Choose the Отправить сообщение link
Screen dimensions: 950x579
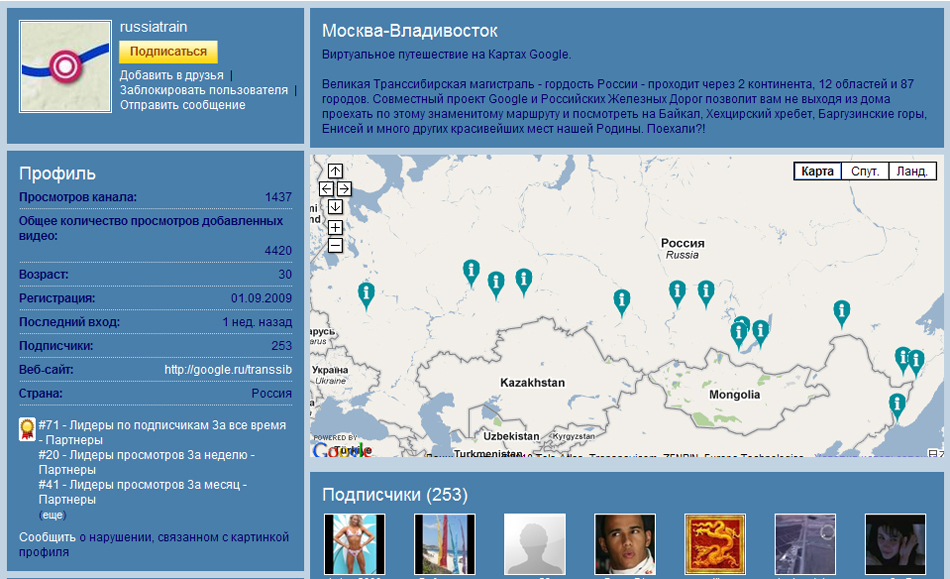[182, 105]
